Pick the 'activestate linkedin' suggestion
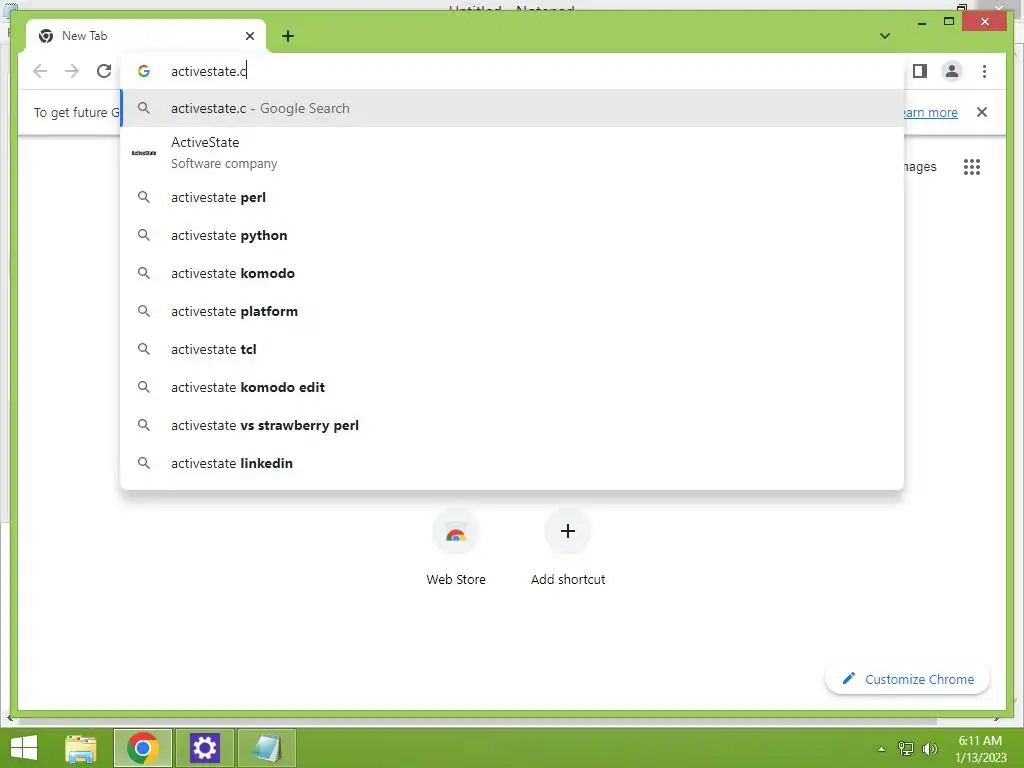The height and width of the screenshot is (768, 1024). pos(513,462)
